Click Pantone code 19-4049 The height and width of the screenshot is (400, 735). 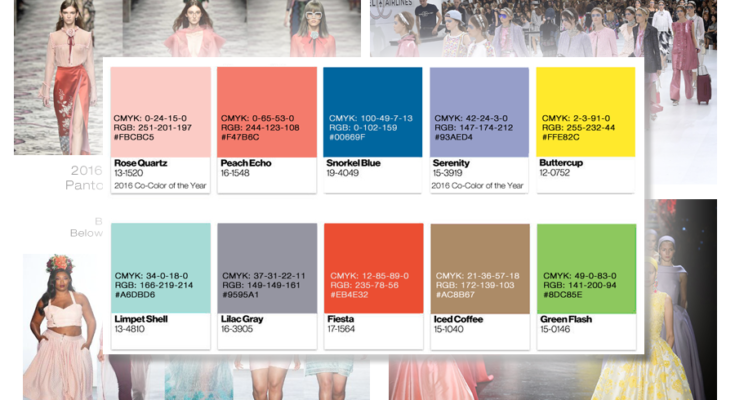point(342,173)
